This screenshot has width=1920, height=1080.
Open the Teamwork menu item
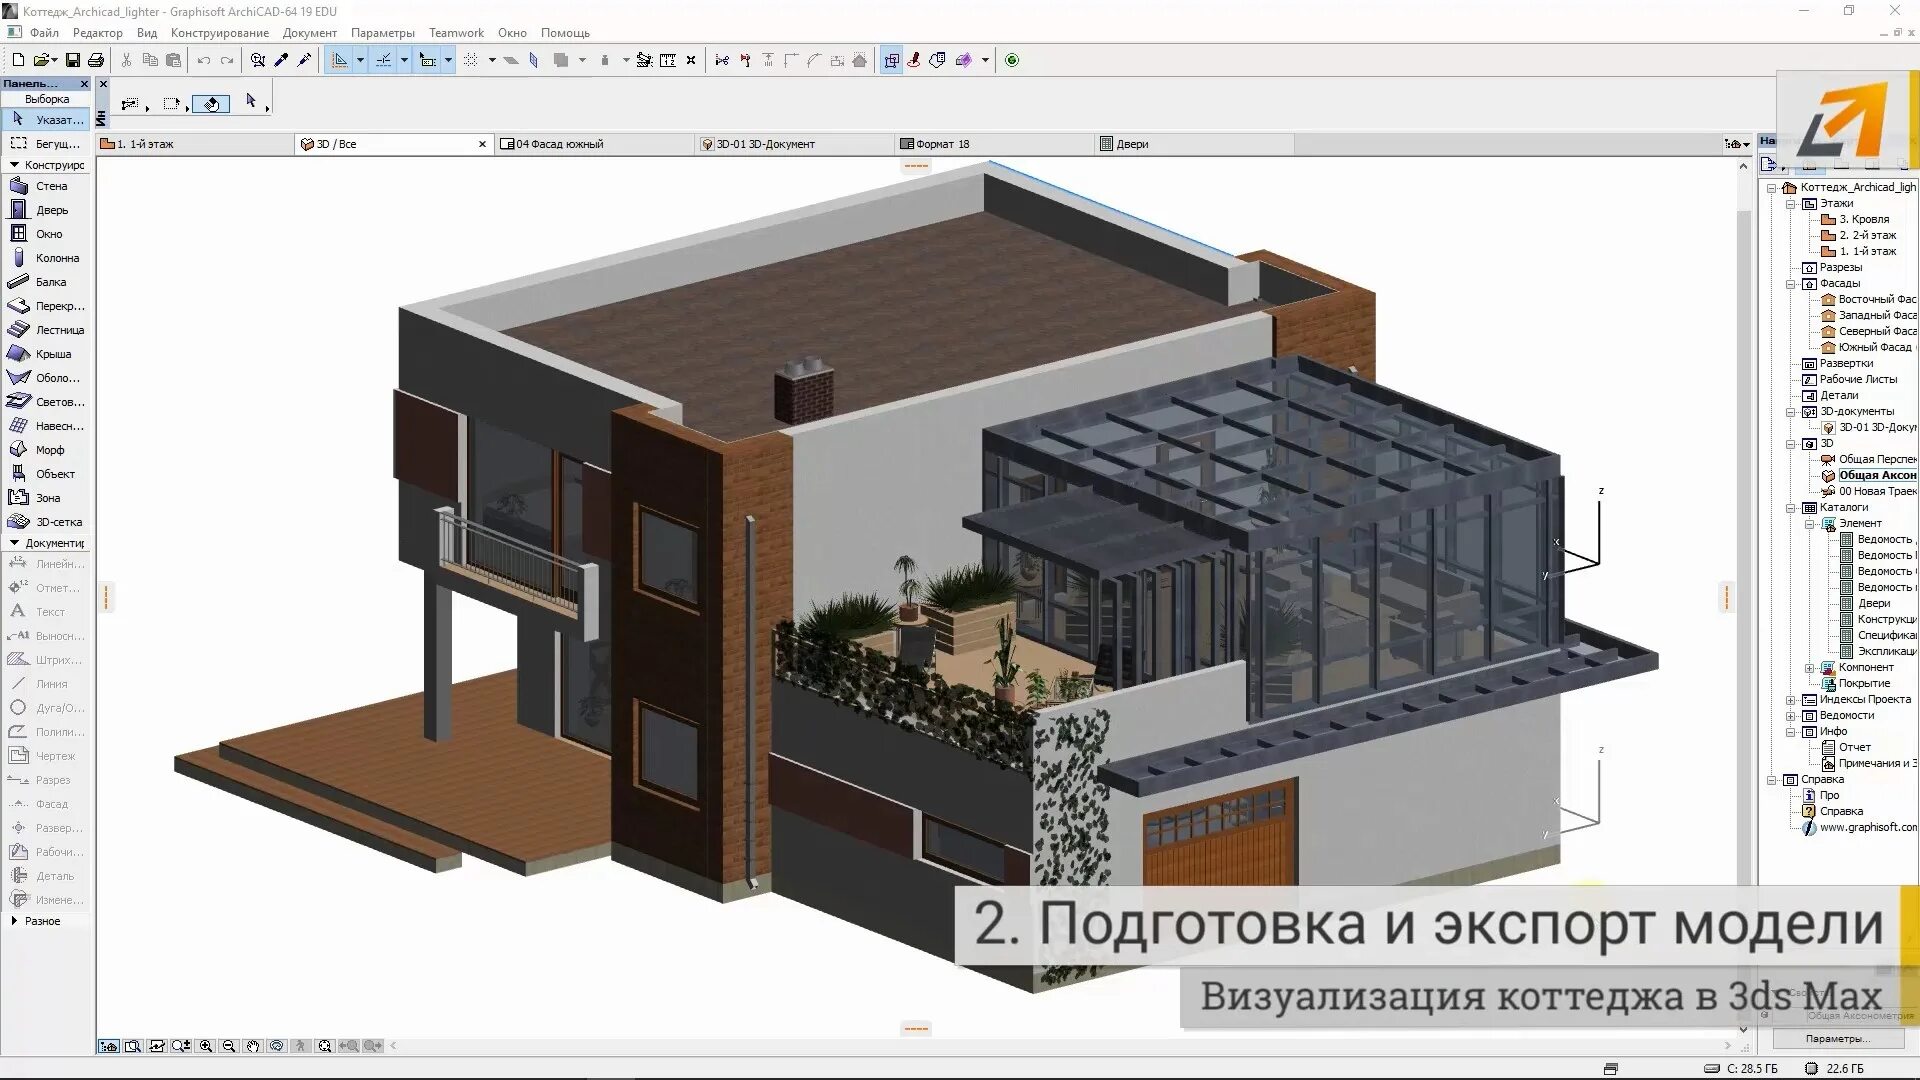(456, 32)
